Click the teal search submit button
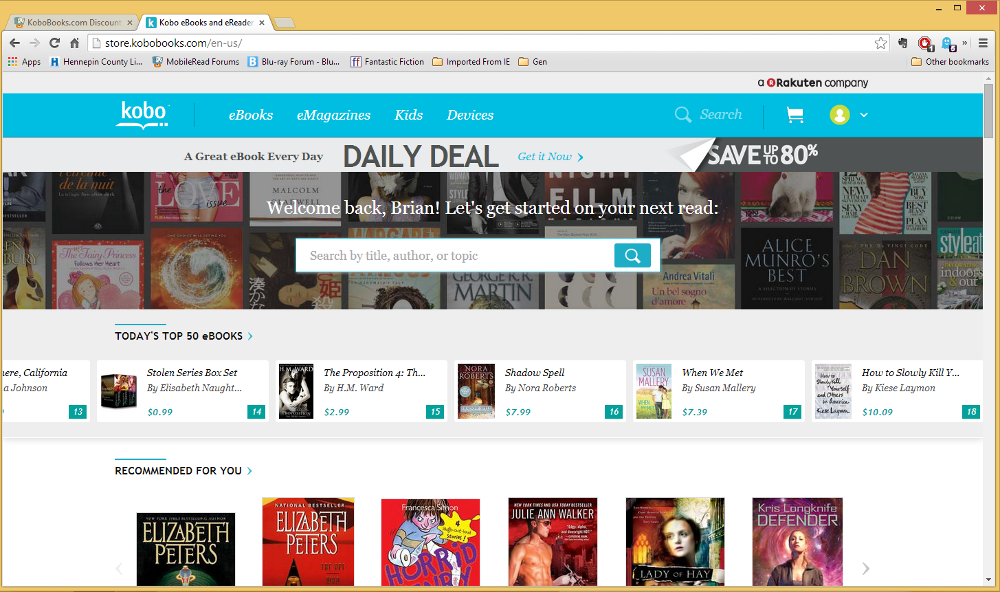Screen dimensions: 1000x592 coord(633,256)
